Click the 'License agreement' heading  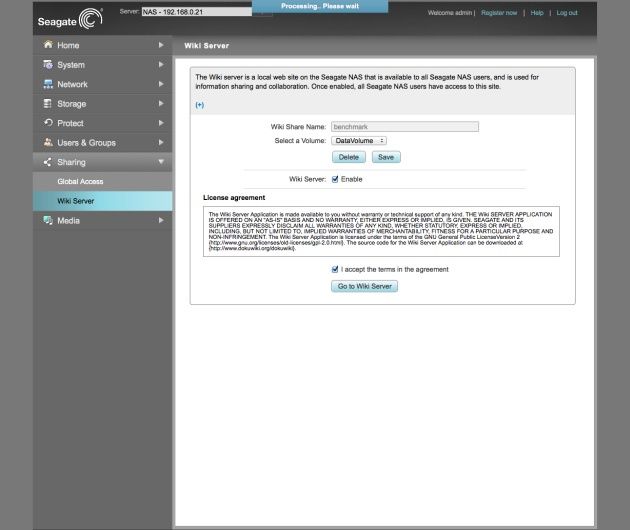click(234, 198)
